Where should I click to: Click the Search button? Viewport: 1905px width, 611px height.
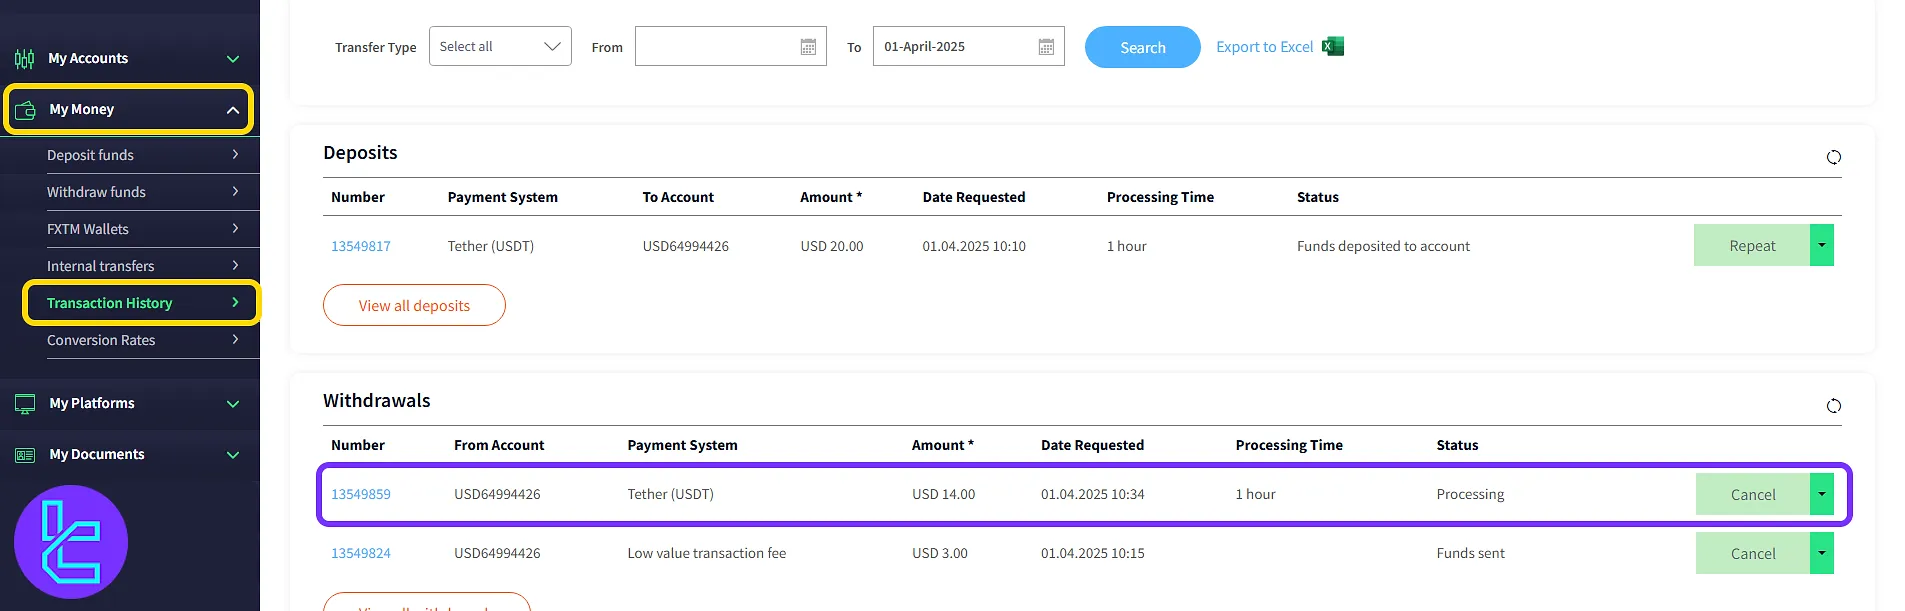pos(1142,47)
